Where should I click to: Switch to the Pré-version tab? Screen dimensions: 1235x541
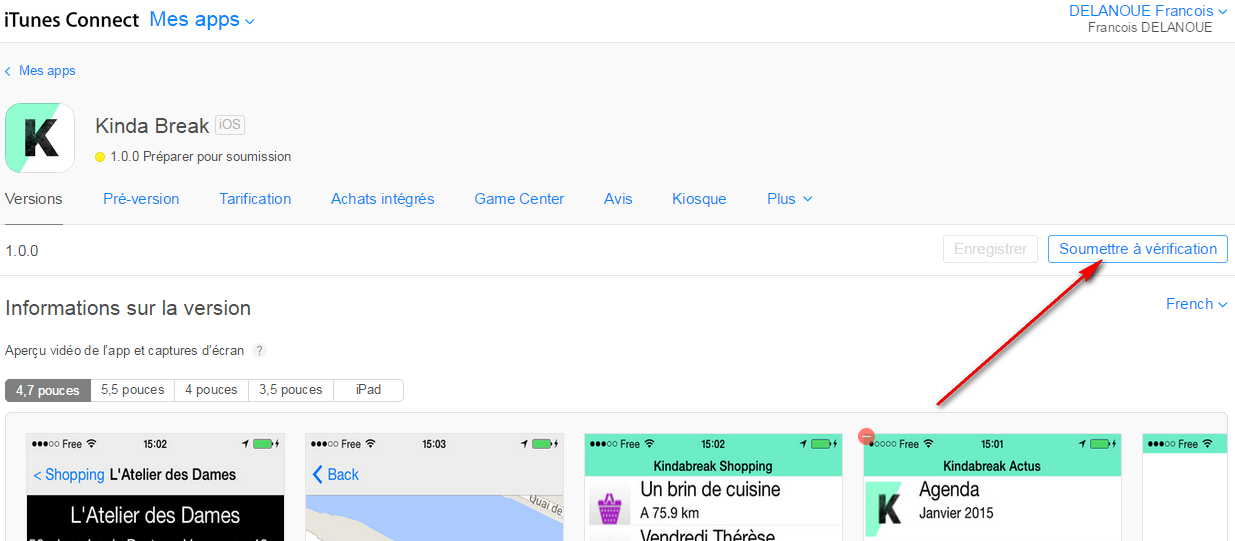coord(141,199)
